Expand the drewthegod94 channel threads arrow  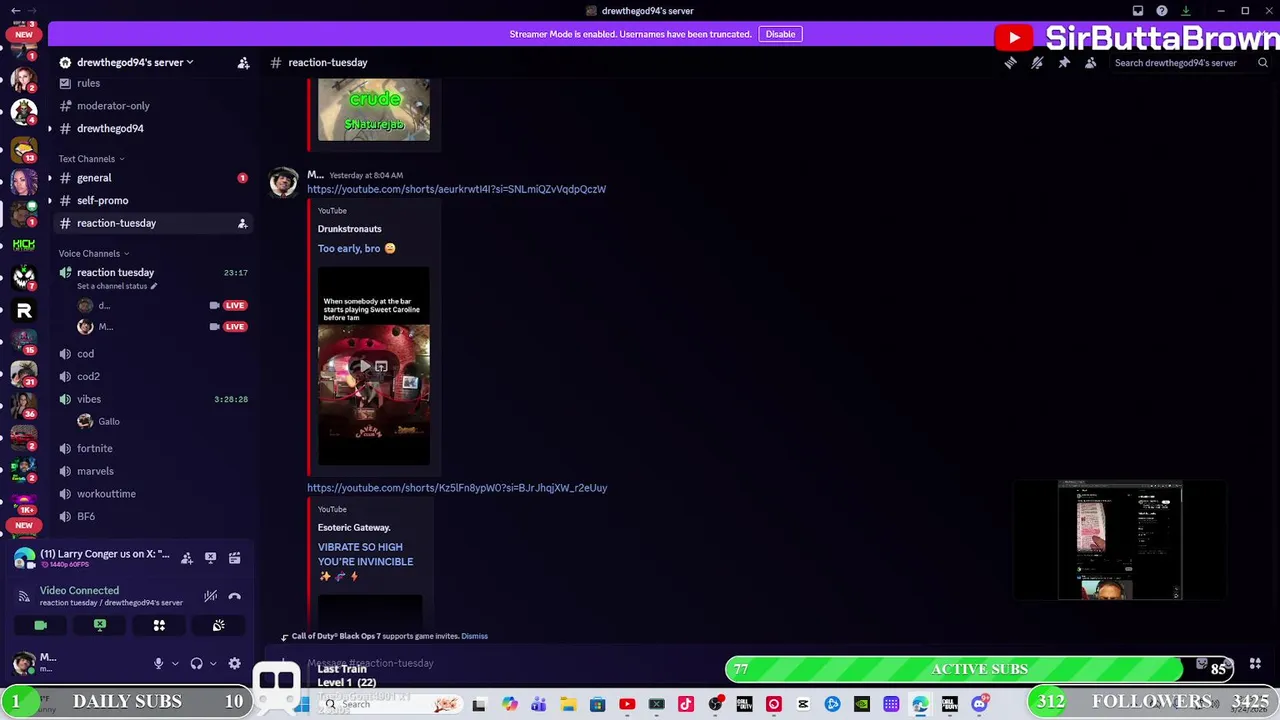coord(50,129)
